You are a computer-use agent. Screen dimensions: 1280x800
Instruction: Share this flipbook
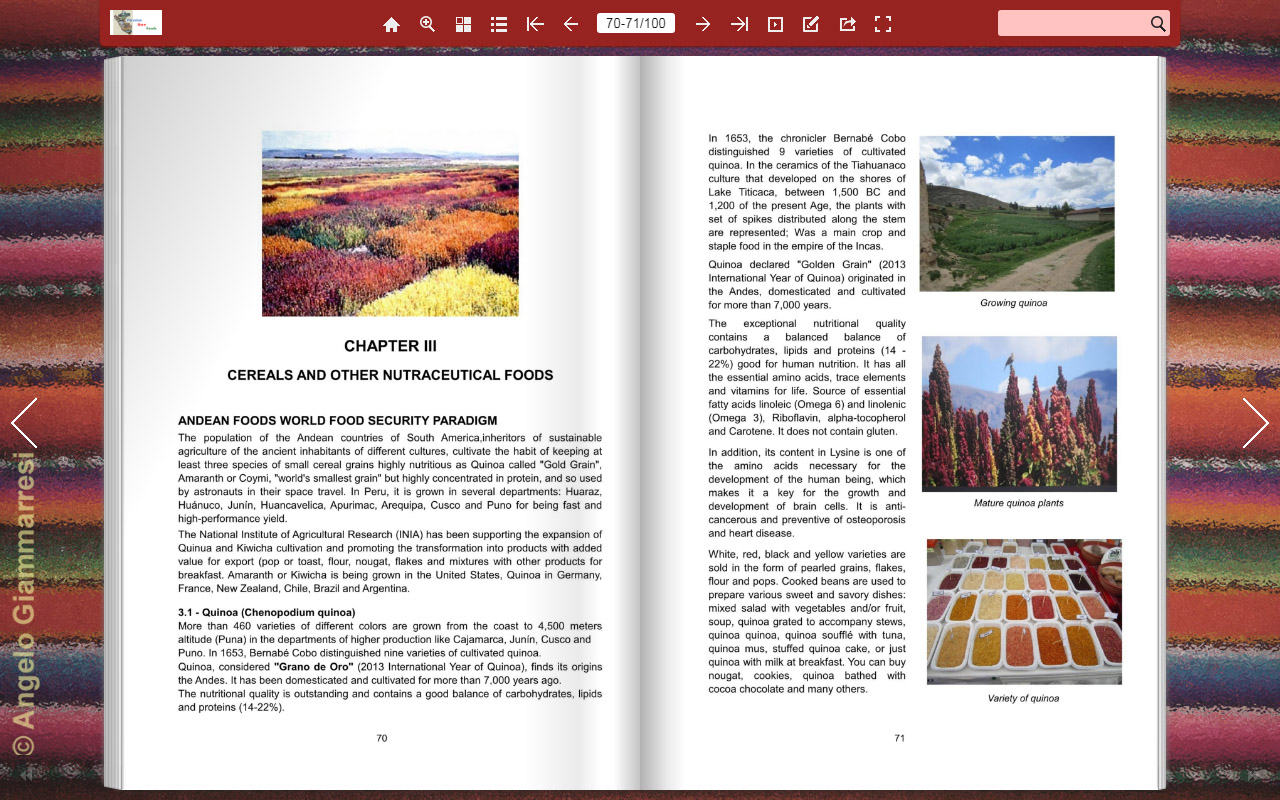tap(847, 24)
